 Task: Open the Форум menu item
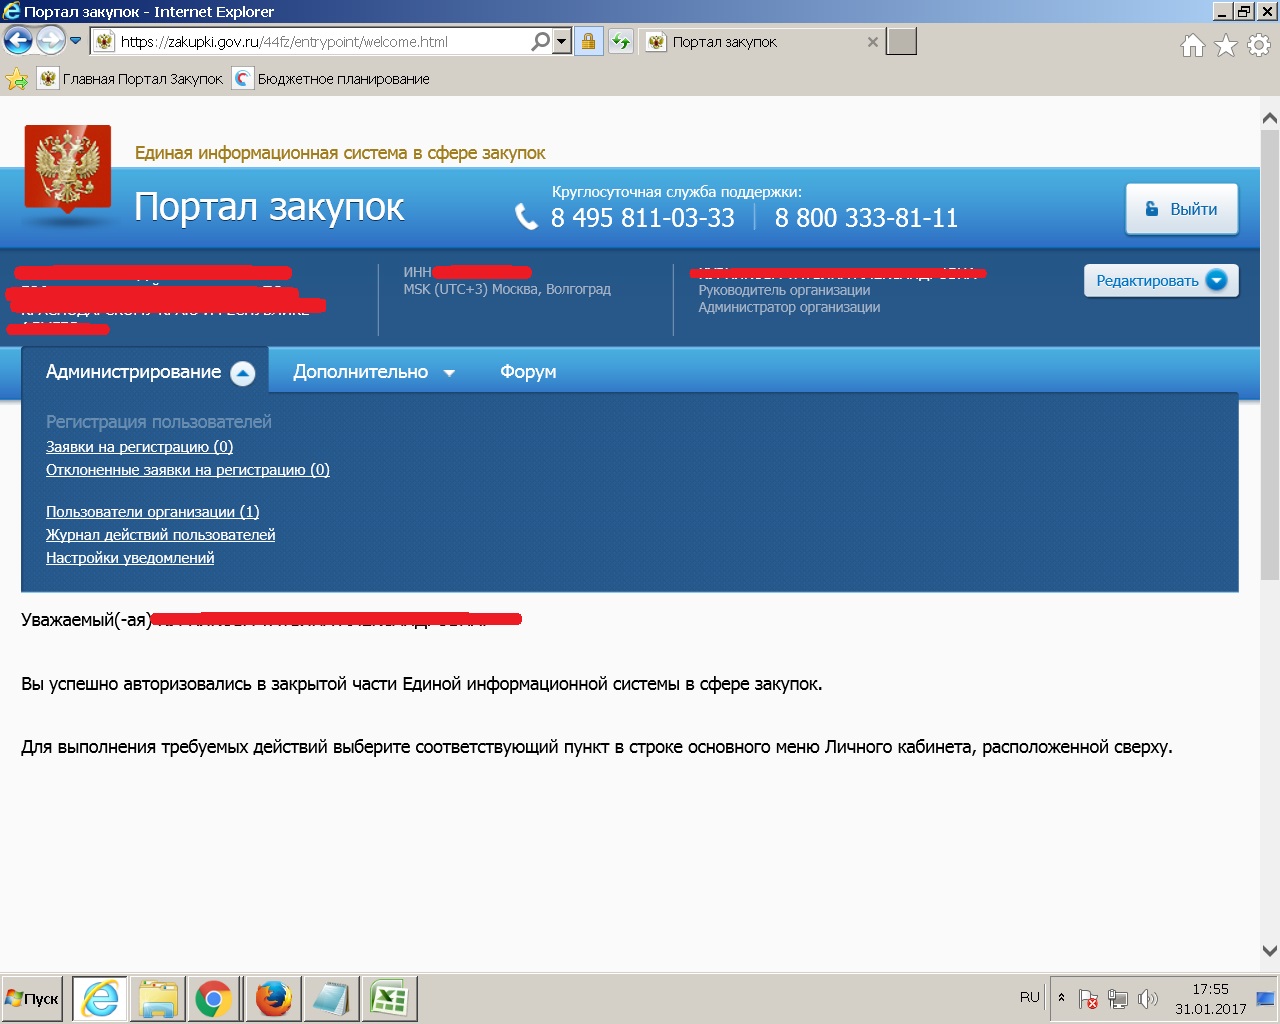click(528, 372)
